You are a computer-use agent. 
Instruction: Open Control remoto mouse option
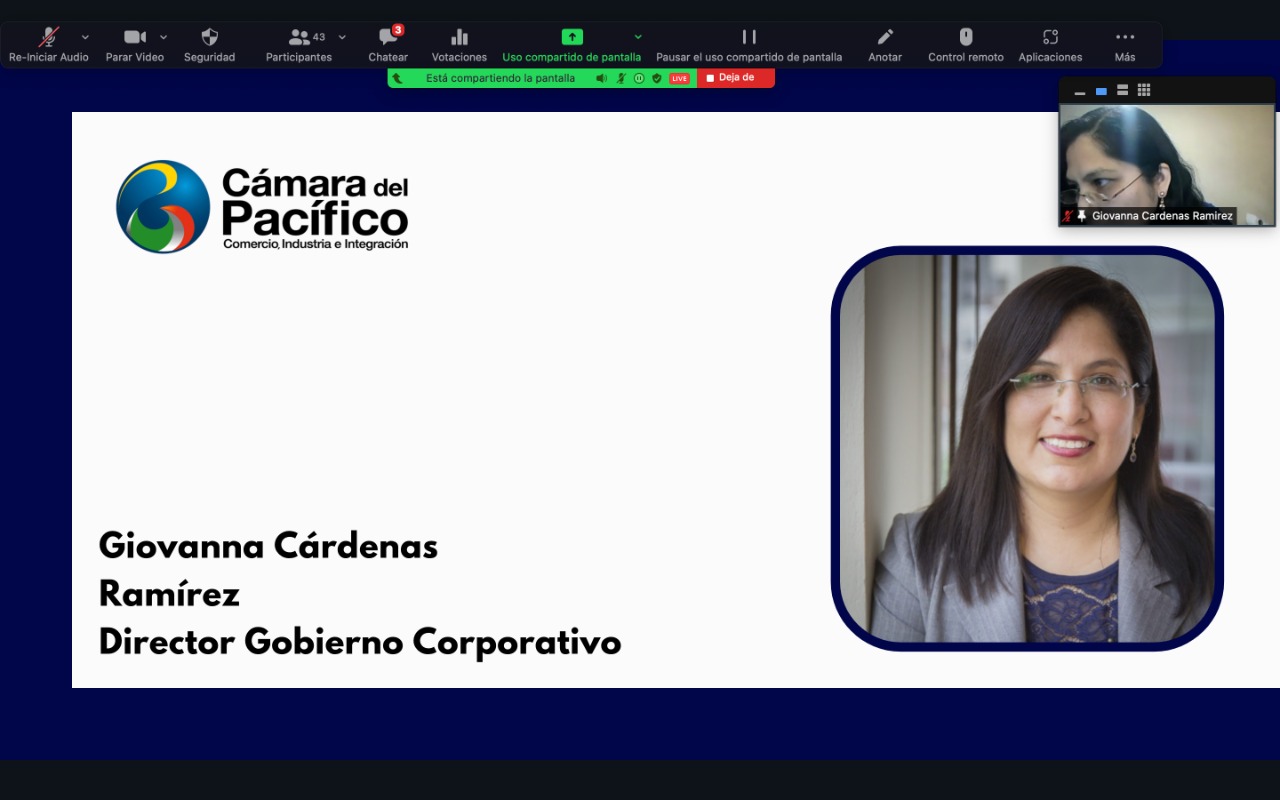click(966, 44)
